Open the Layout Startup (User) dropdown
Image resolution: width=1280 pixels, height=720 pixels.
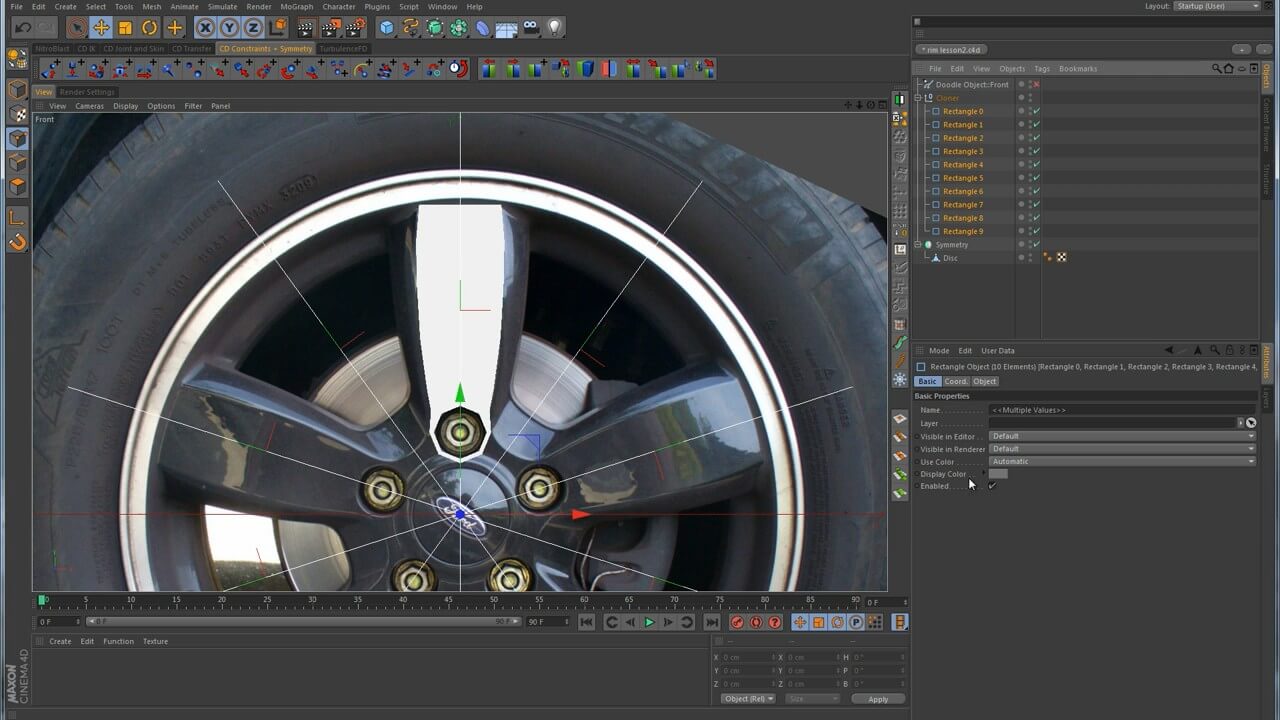1217,6
